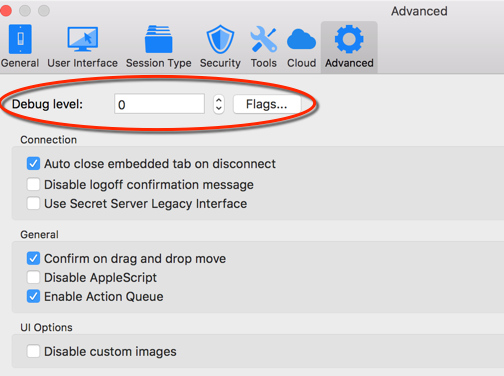Select the Security shield icon
Viewport: 504px width, 376px height.
point(220,39)
